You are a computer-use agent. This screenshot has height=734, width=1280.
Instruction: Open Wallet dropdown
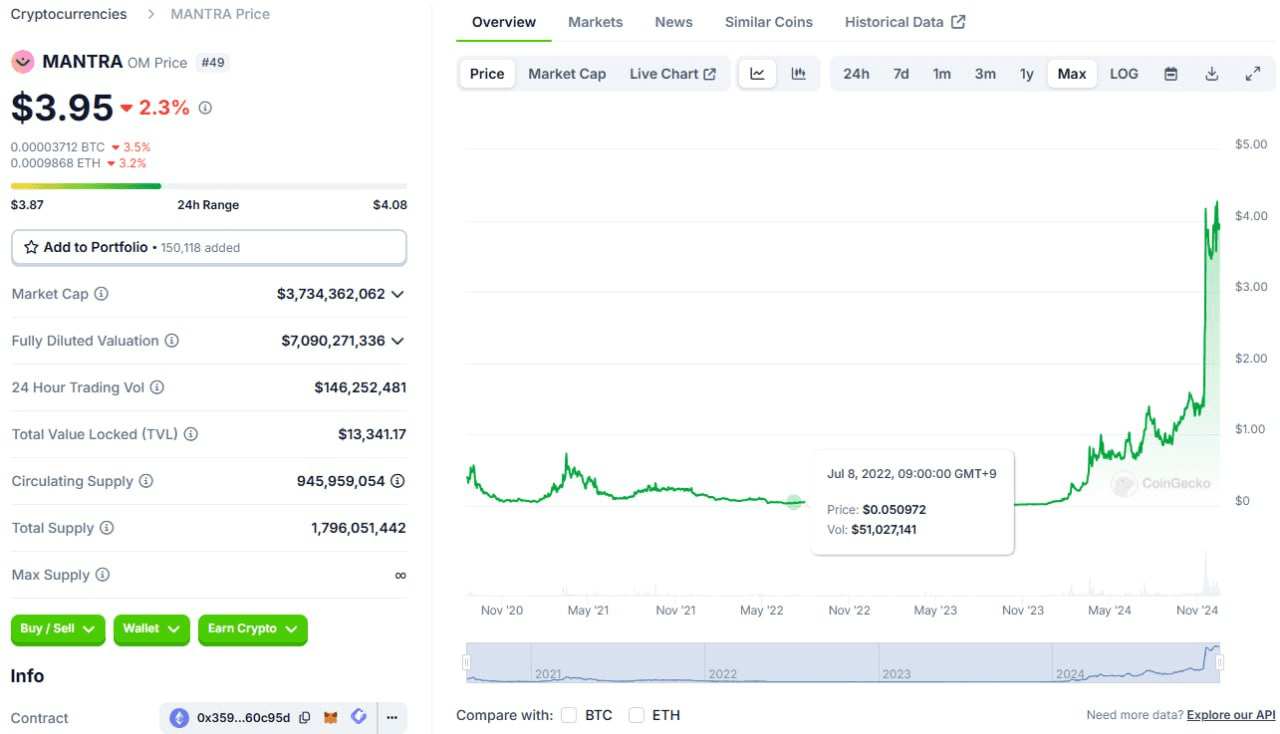click(151, 629)
